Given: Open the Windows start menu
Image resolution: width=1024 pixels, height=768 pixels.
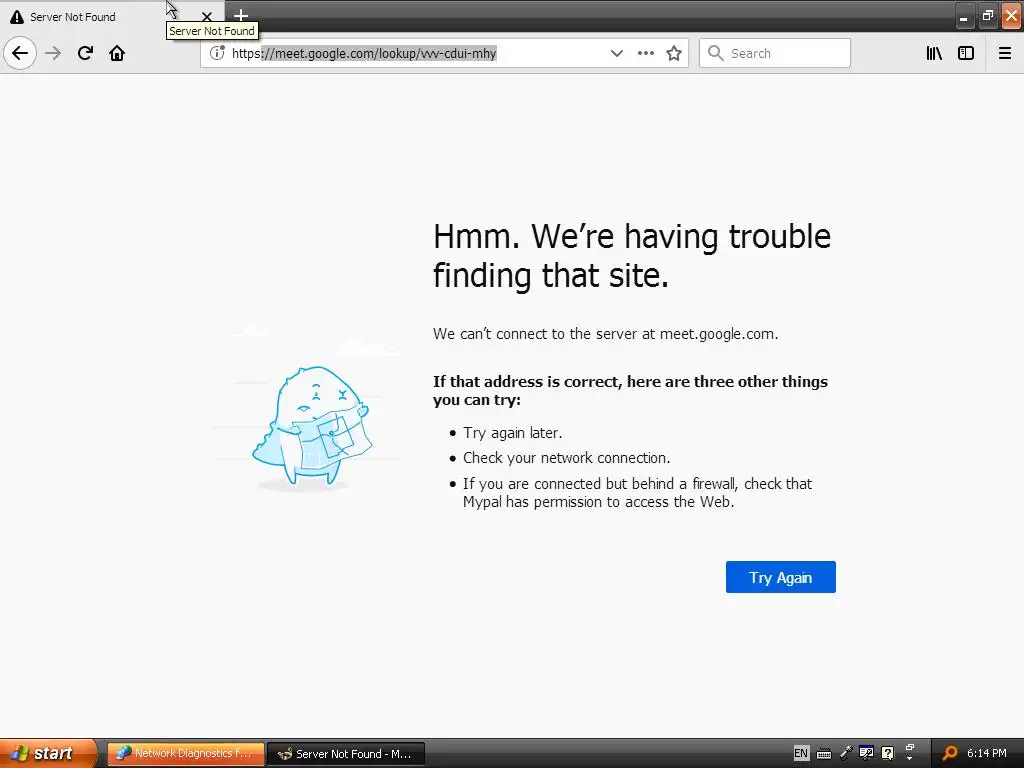Looking at the screenshot, I should (48, 754).
